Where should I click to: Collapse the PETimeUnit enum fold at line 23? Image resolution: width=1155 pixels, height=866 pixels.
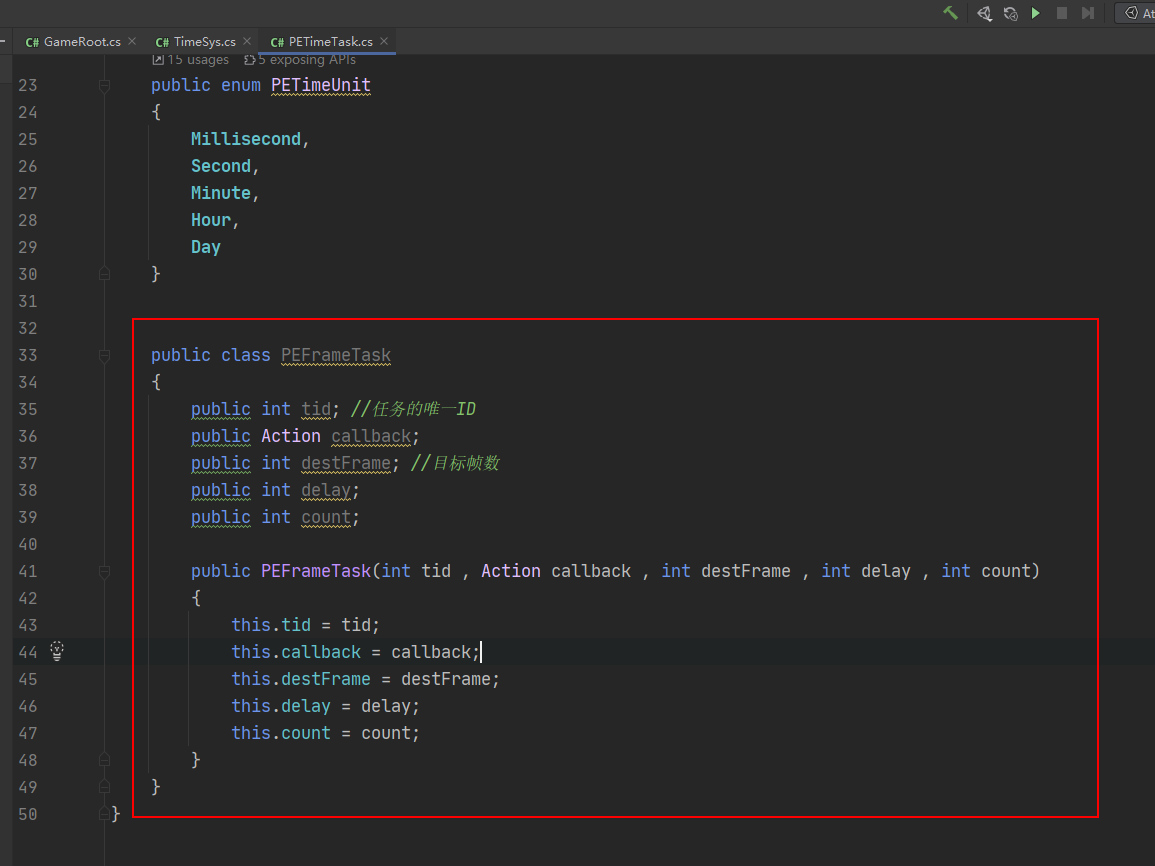tap(105, 85)
